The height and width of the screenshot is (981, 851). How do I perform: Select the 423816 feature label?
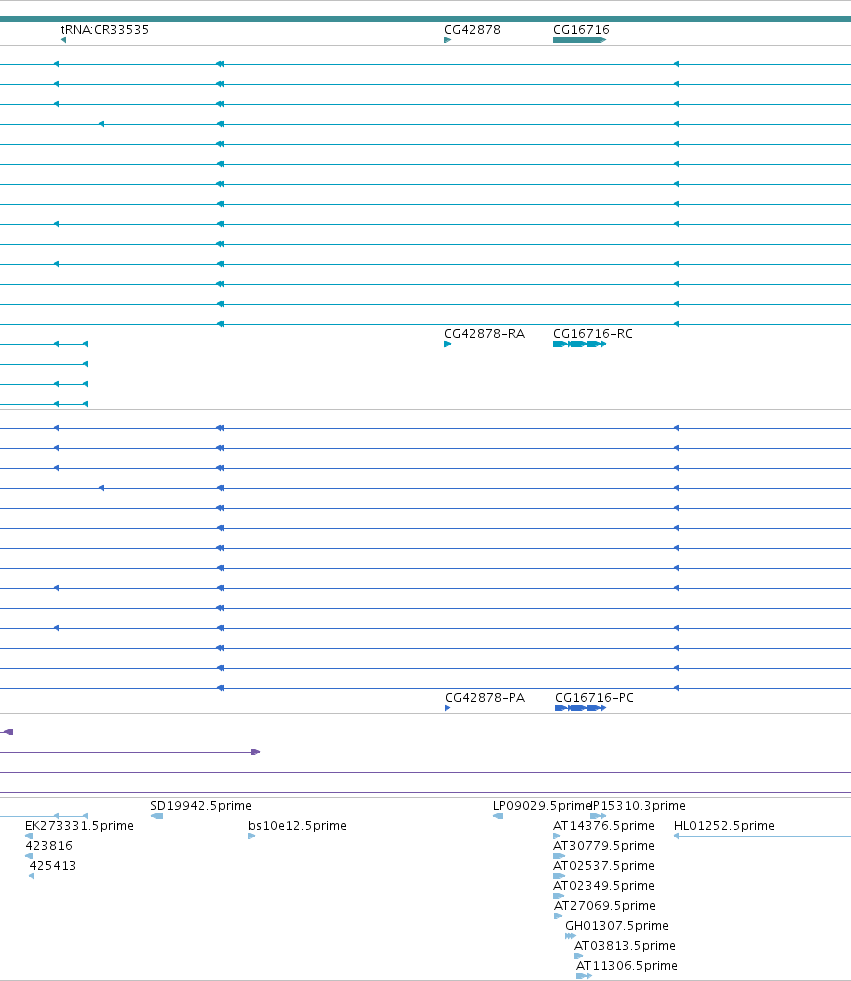49,845
